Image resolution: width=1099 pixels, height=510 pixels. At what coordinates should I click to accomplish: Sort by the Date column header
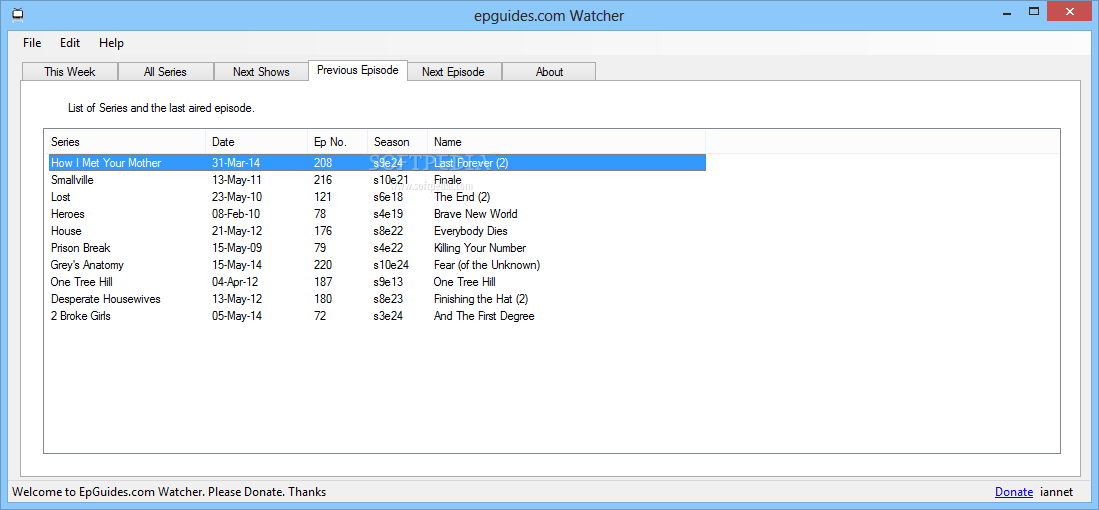click(x=257, y=142)
